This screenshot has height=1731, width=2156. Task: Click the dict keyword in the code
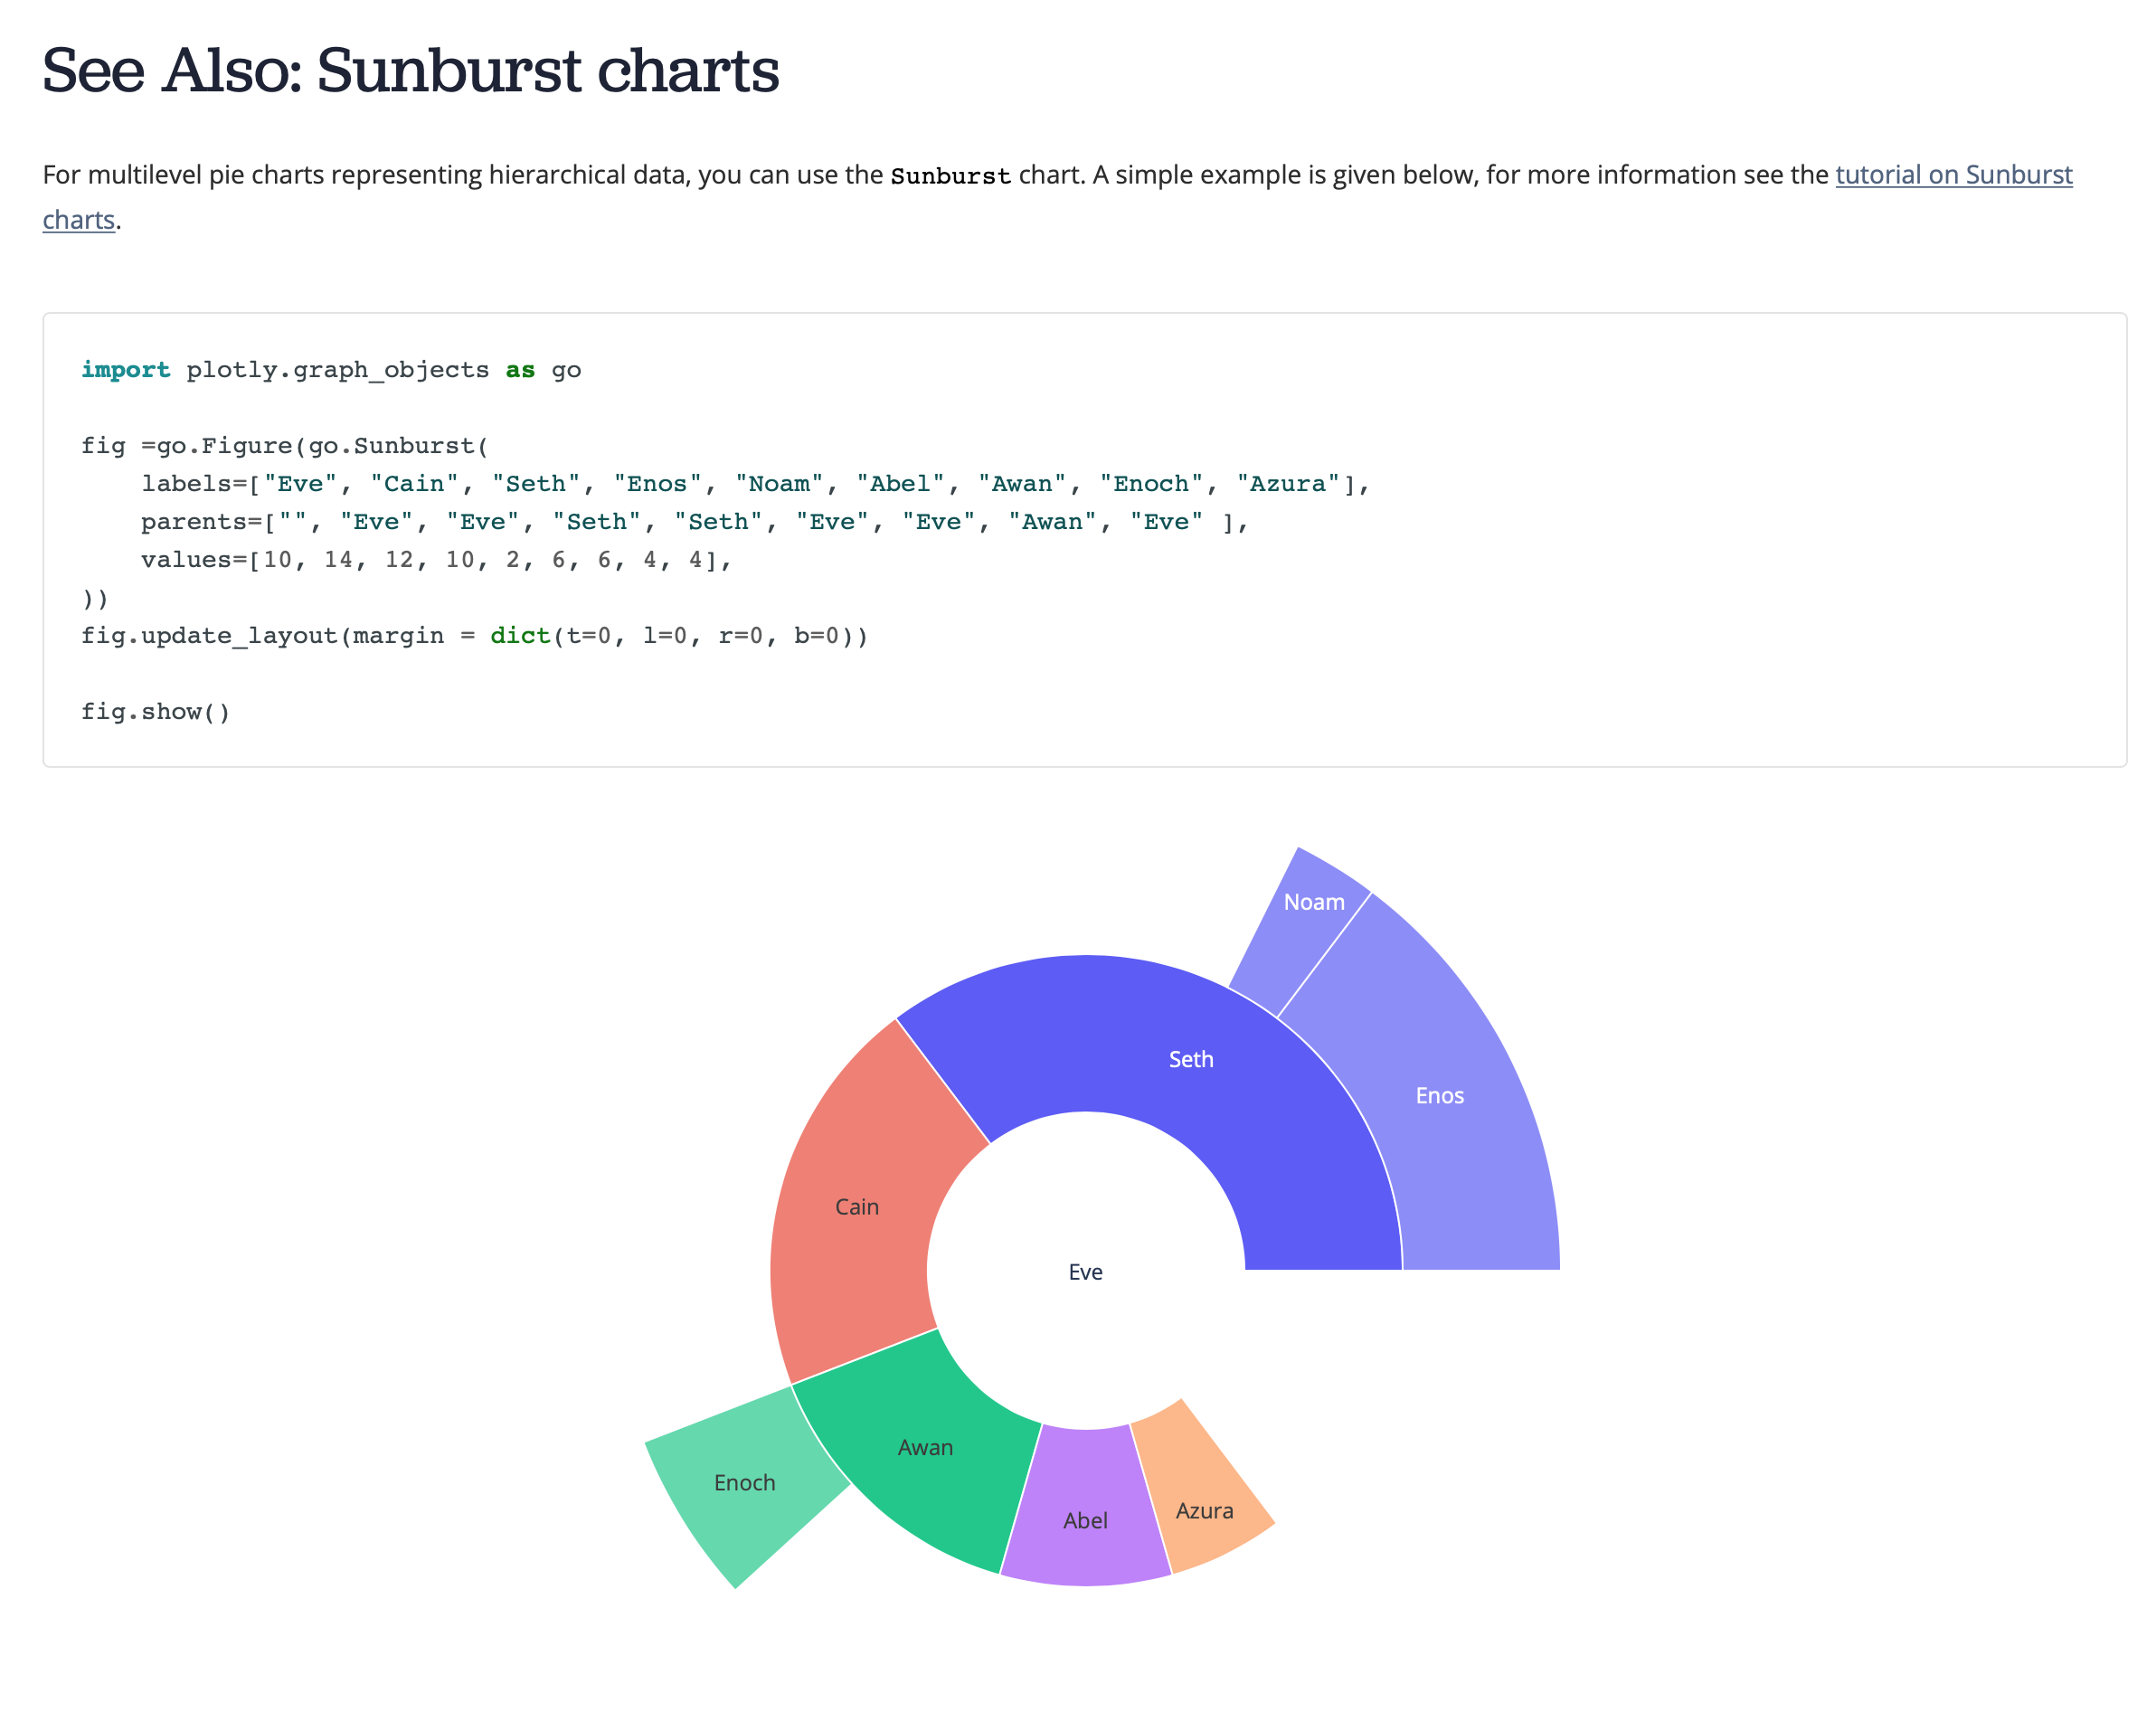(x=520, y=636)
